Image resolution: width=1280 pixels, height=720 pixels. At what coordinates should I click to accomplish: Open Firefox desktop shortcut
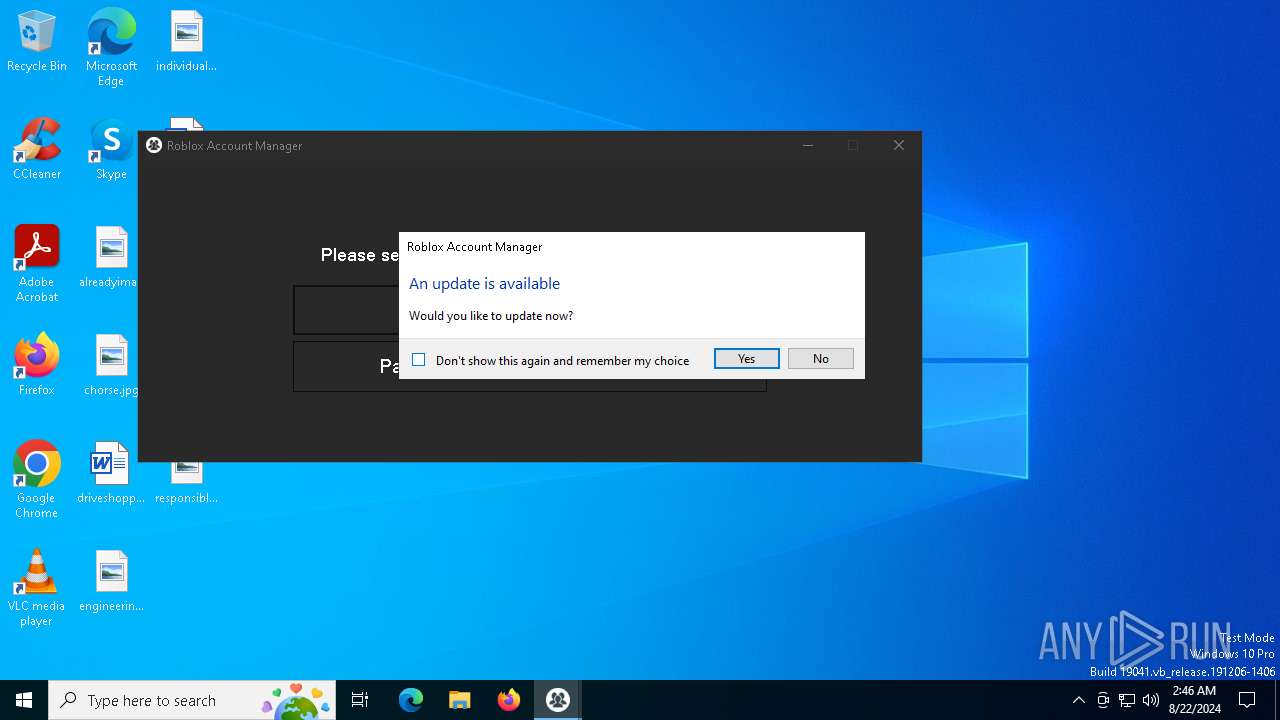(37, 366)
